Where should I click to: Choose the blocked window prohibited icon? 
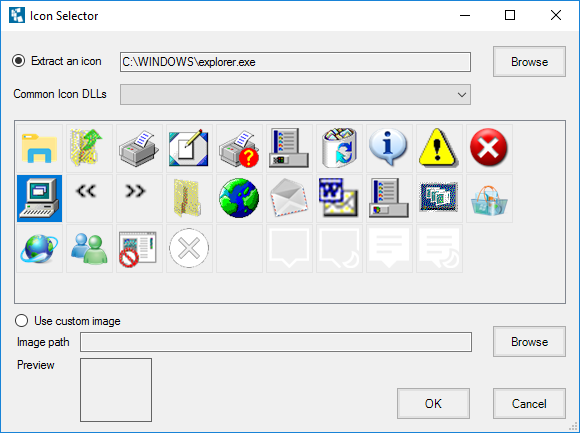click(139, 248)
